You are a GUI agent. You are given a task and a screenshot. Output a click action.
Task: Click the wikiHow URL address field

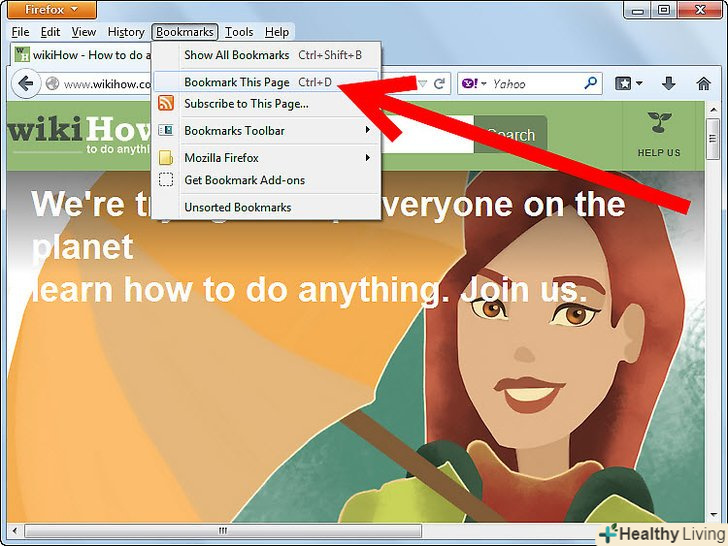[107, 84]
